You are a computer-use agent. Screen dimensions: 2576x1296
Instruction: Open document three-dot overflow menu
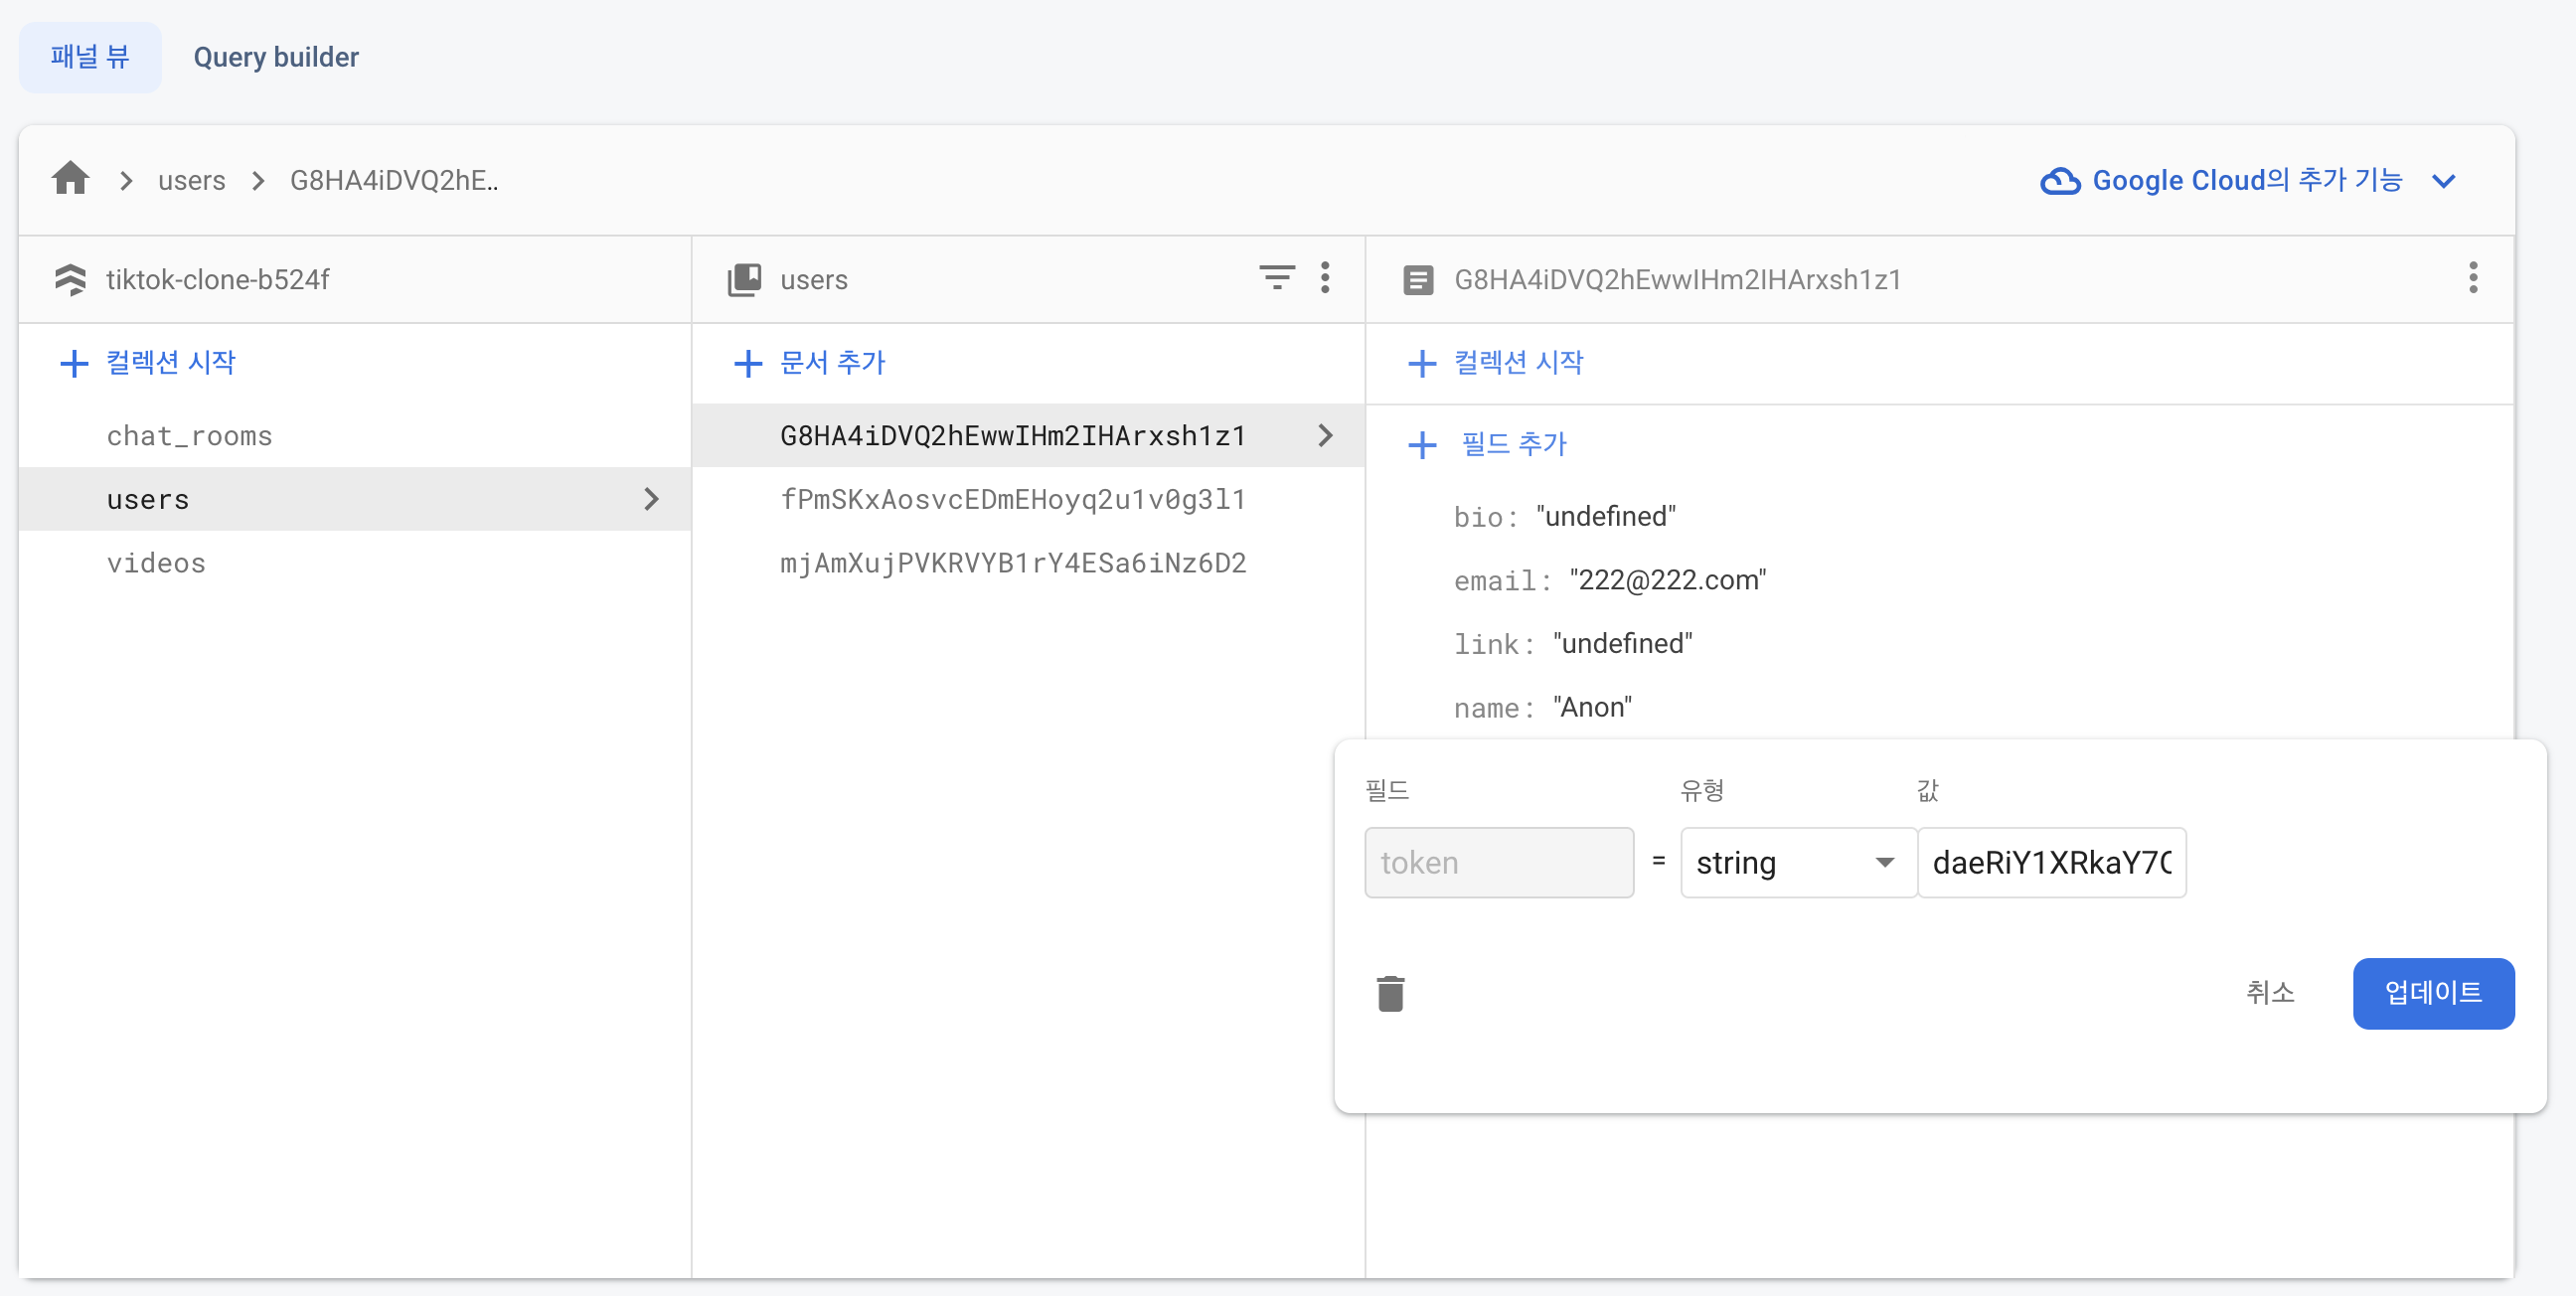click(x=2472, y=277)
